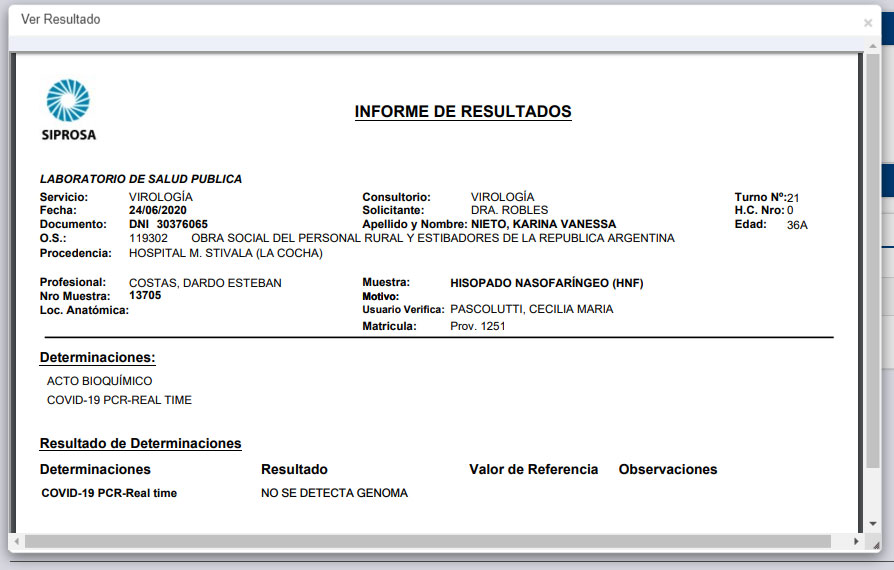Click Servicio value VIROLOGÍA
Image resolution: width=894 pixels, height=570 pixels.
point(161,197)
